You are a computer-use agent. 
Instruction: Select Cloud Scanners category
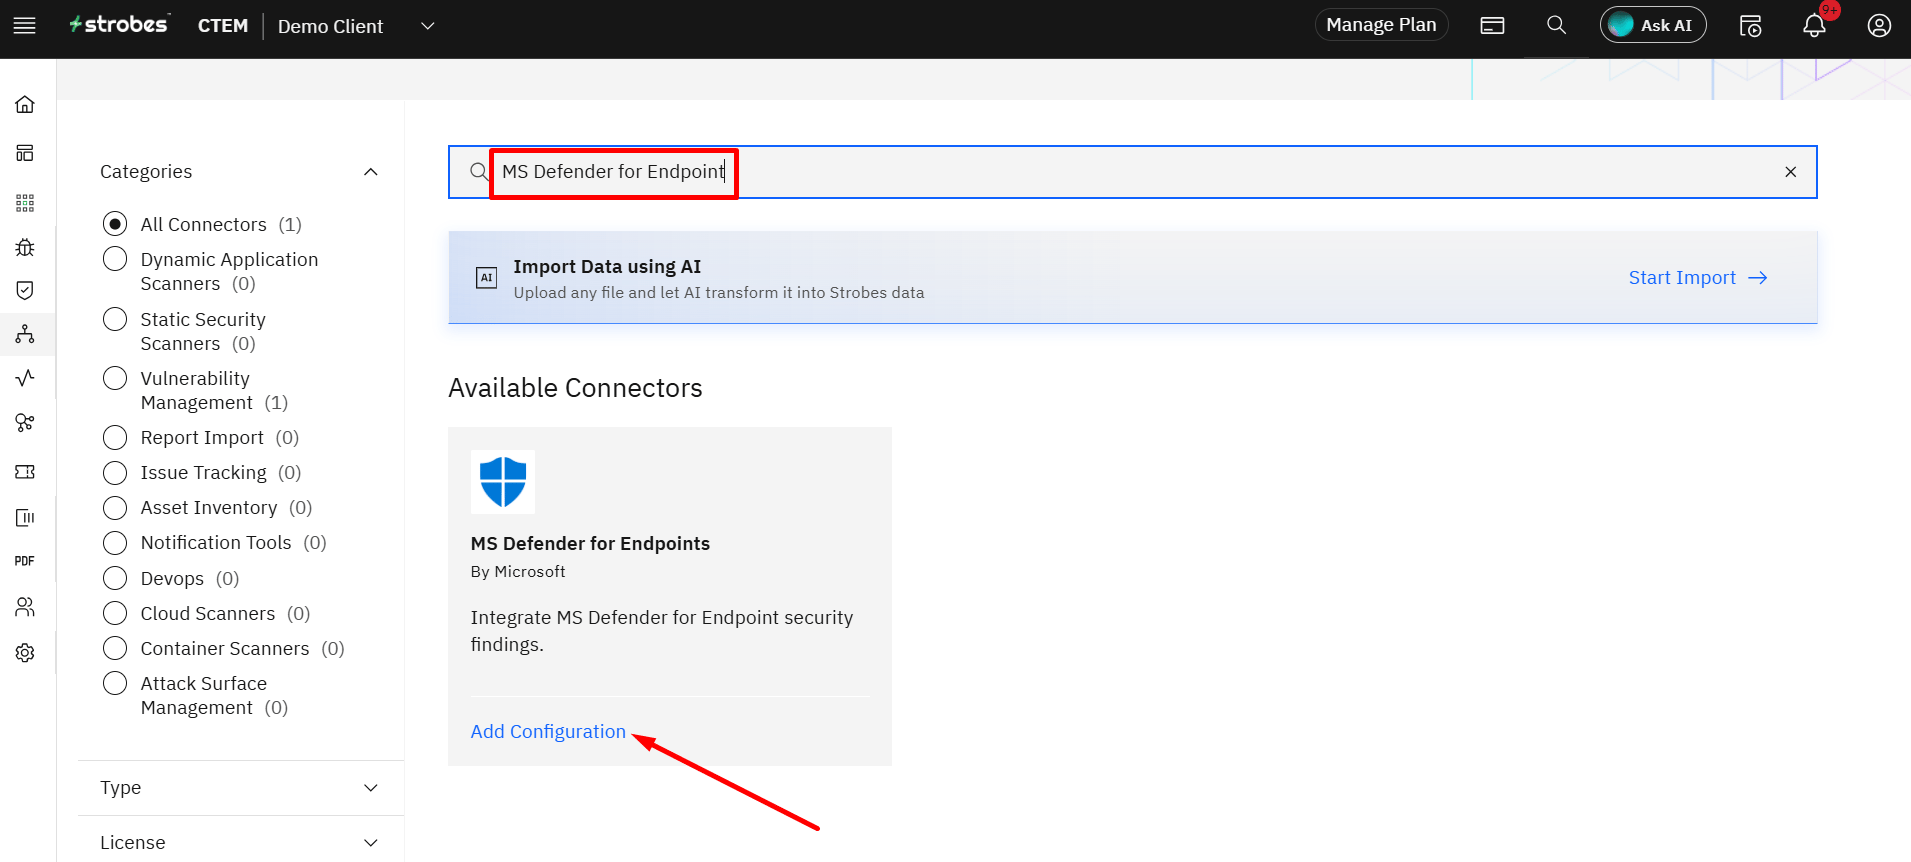pyautogui.click(x=115, y=613)
